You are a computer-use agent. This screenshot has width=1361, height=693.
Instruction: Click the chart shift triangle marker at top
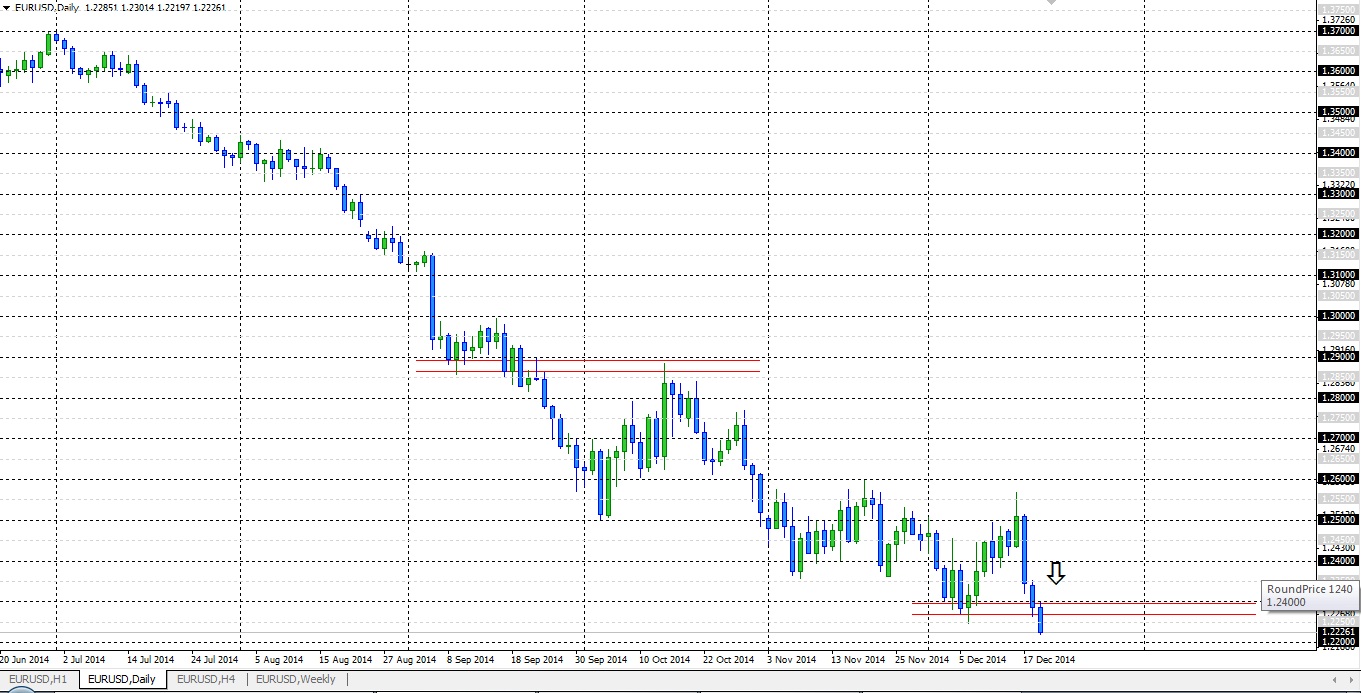(x=1050, y=3)
